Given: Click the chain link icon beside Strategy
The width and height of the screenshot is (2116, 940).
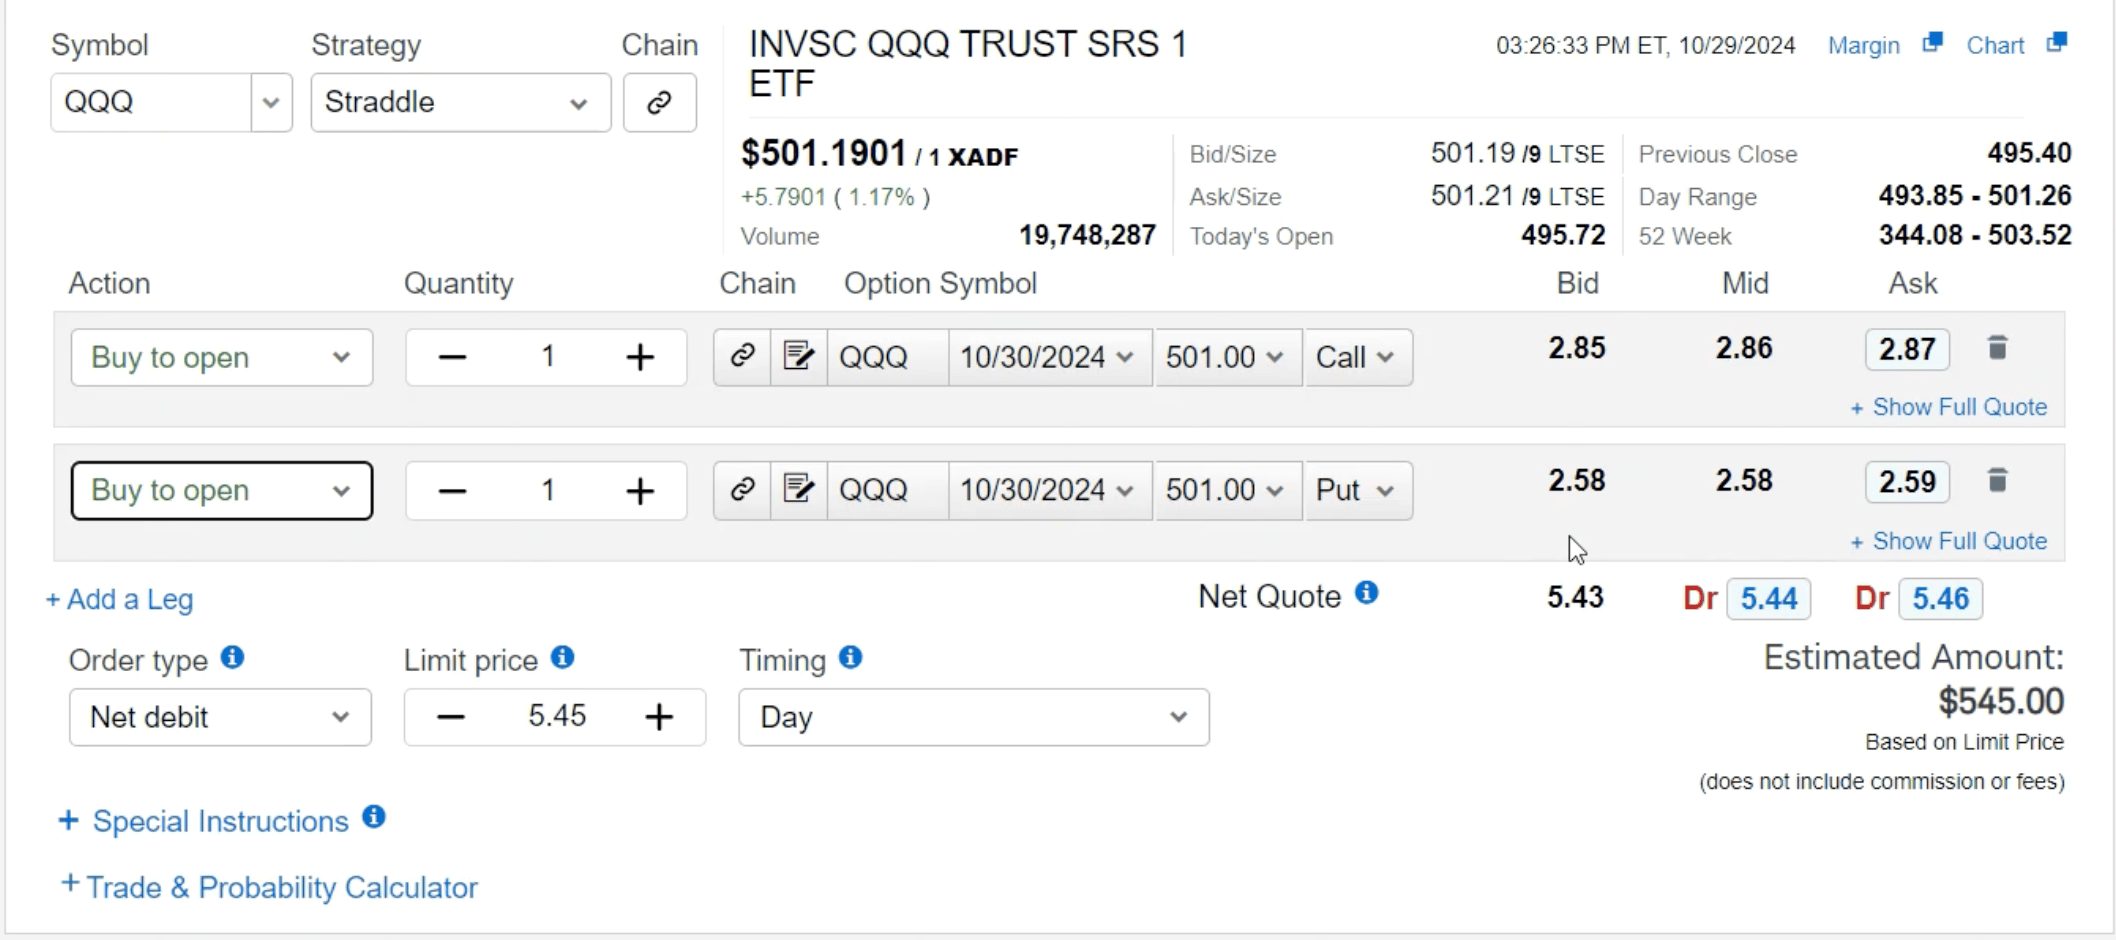Looking at the screenshot, I should point(659,103).
